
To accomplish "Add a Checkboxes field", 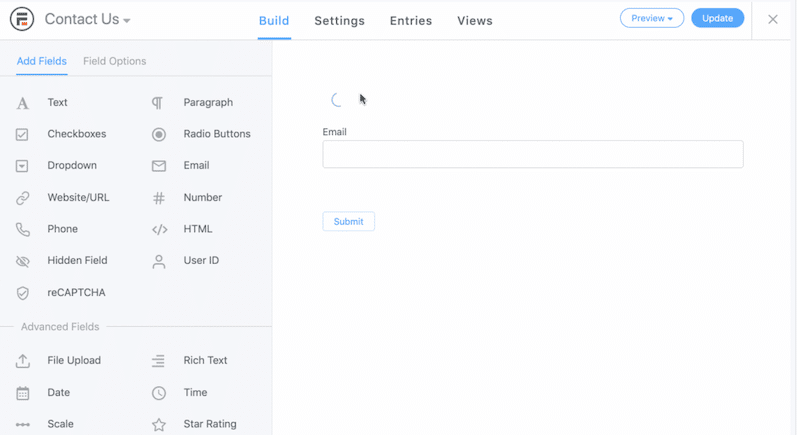I will (x=76, y=134).
